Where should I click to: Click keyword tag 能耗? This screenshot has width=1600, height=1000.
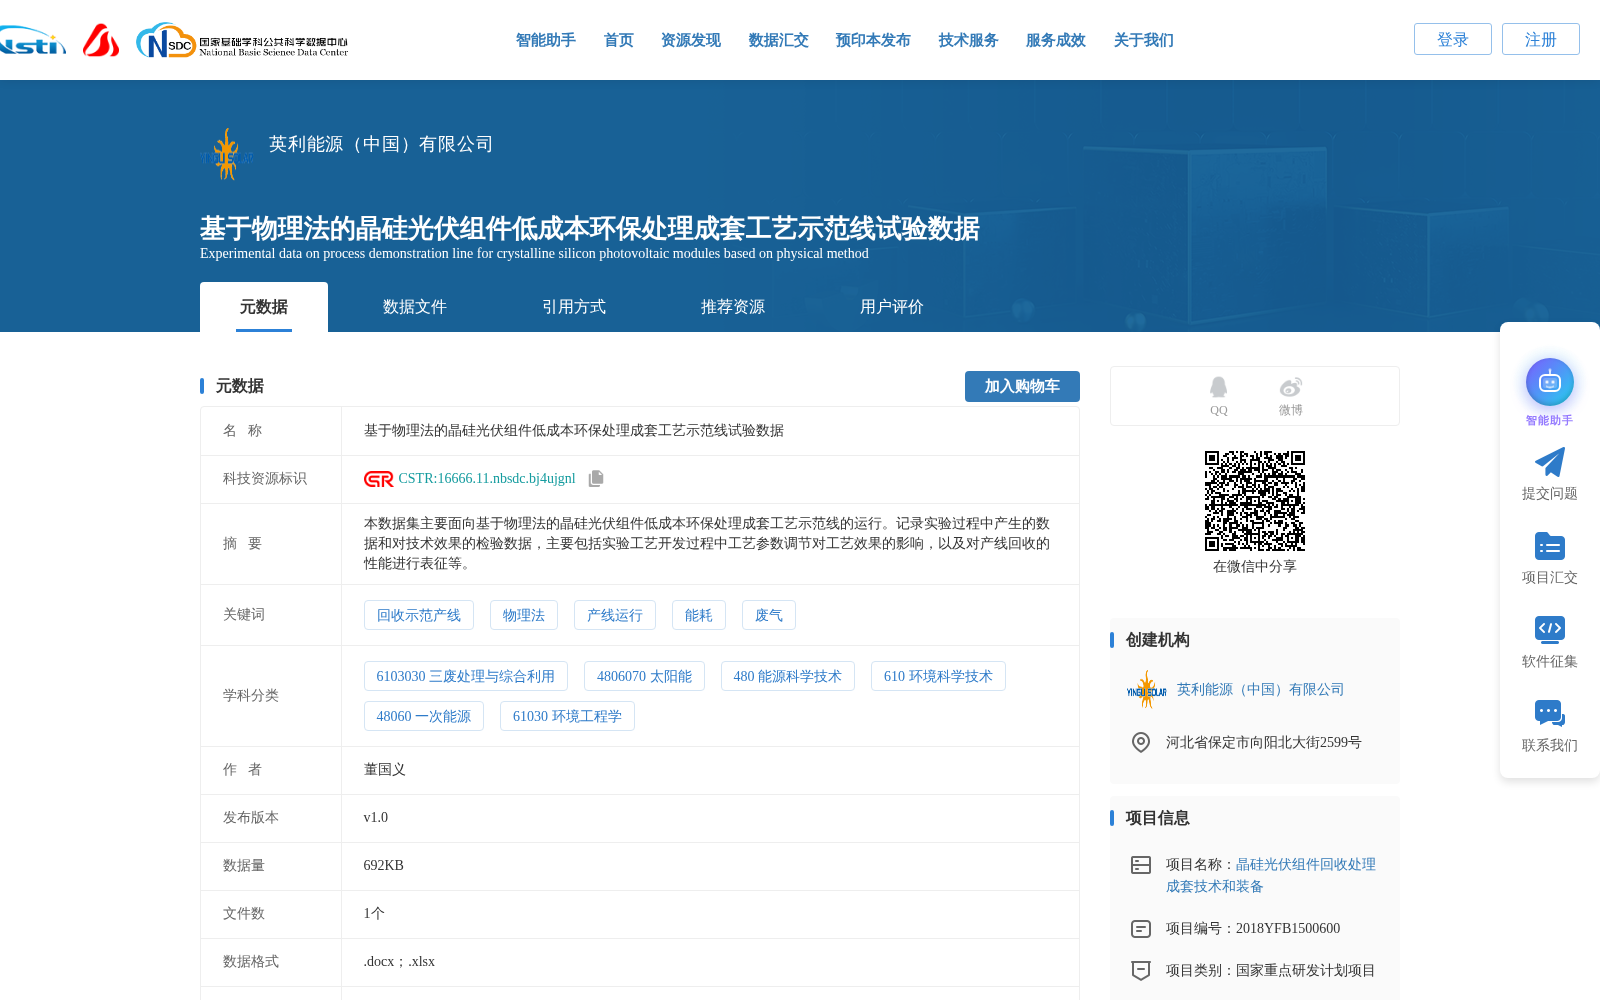pos(699,615)
